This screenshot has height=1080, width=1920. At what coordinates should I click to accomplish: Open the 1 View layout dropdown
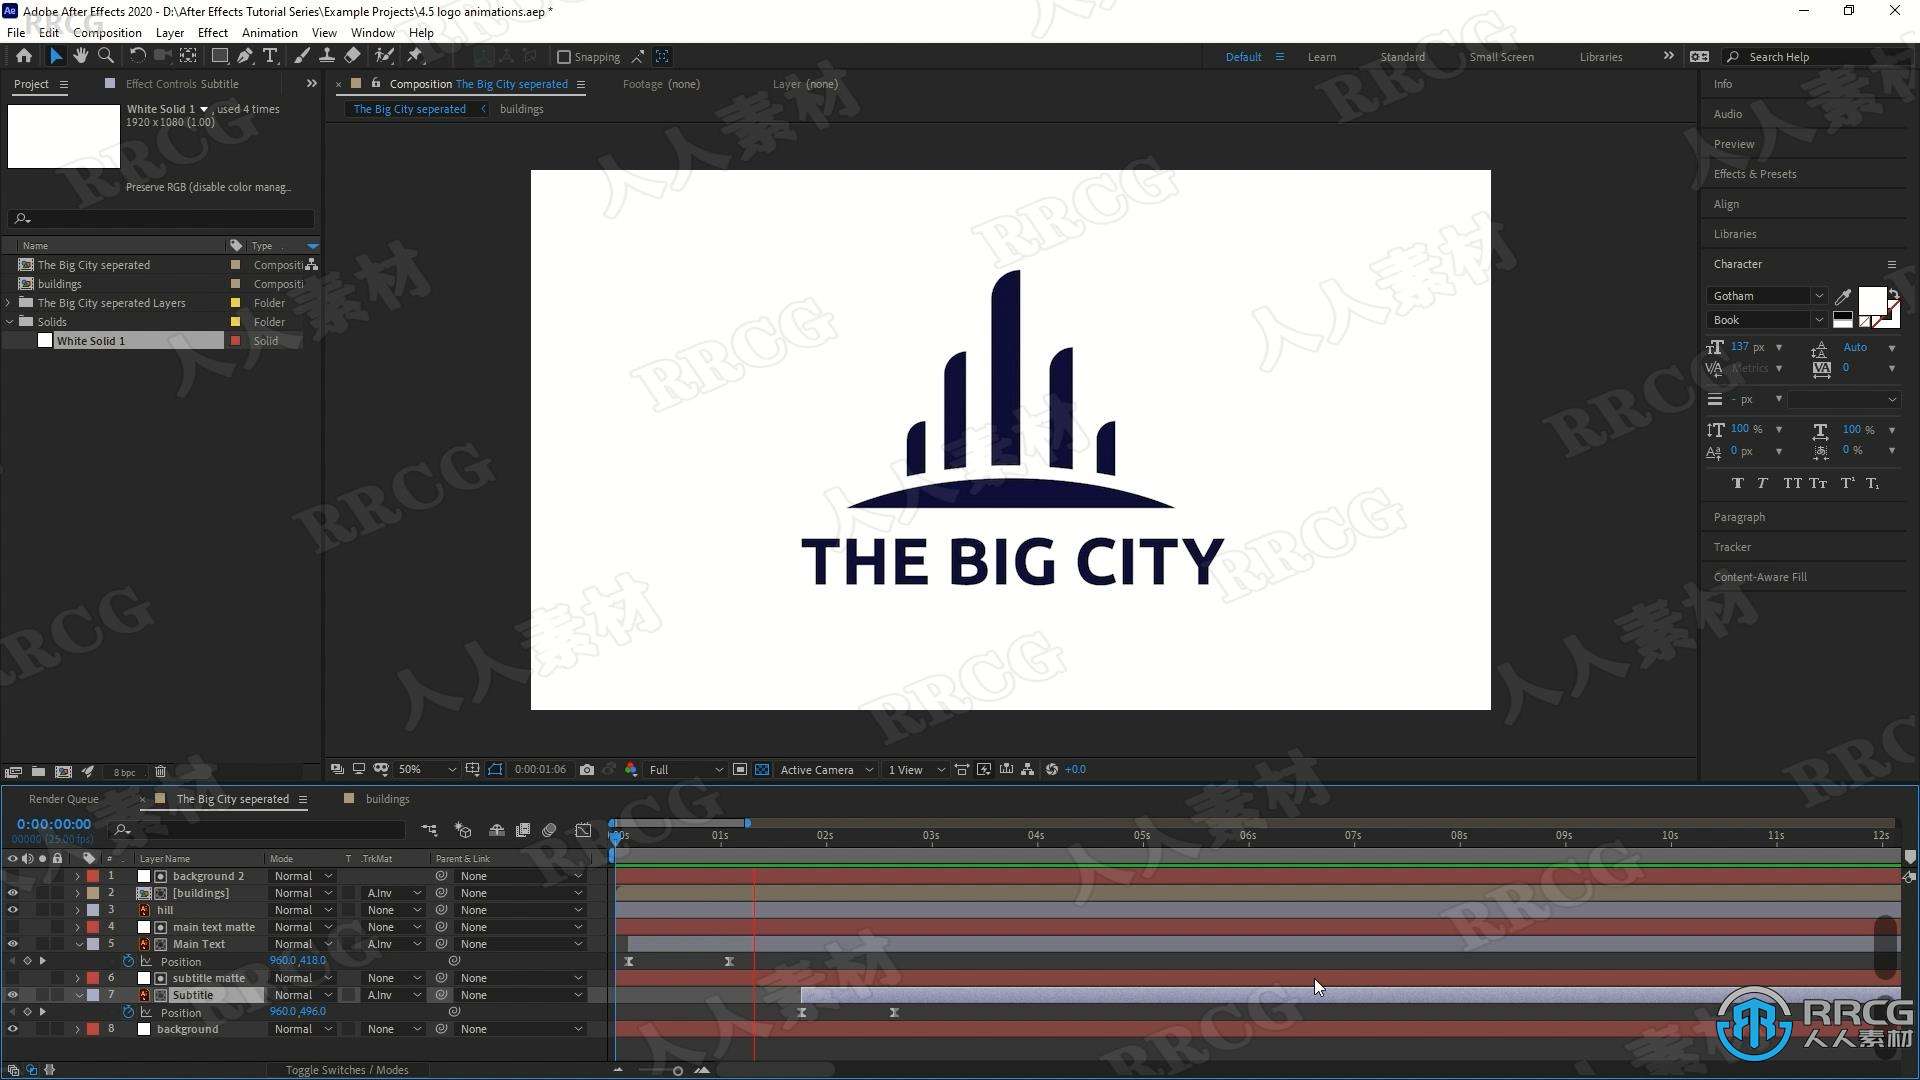(x=915, y=770)
